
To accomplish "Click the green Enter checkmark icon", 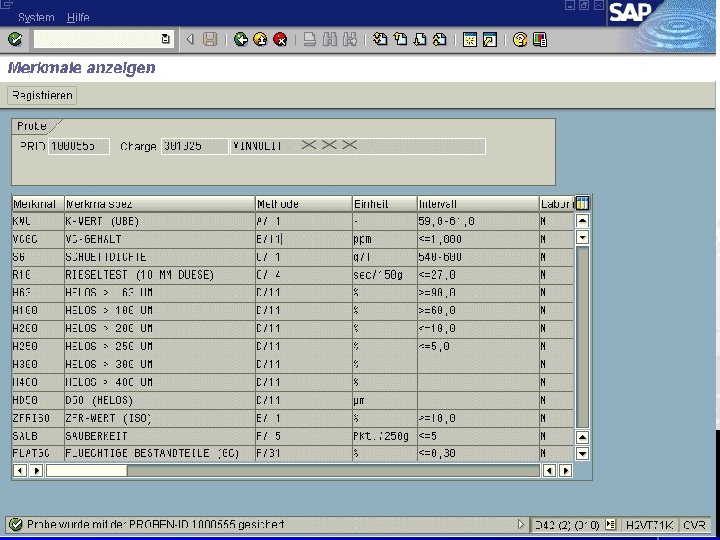I will (x=15, y=39).
